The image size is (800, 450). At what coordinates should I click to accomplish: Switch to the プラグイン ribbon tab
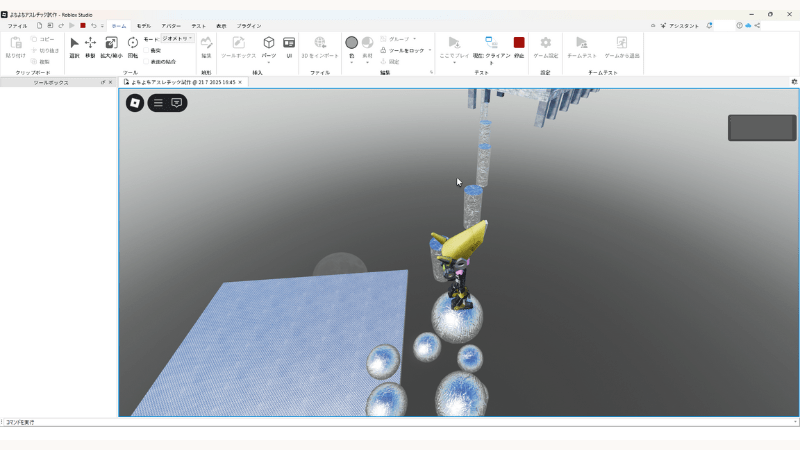pyautogui.click(x=248, y=26)
